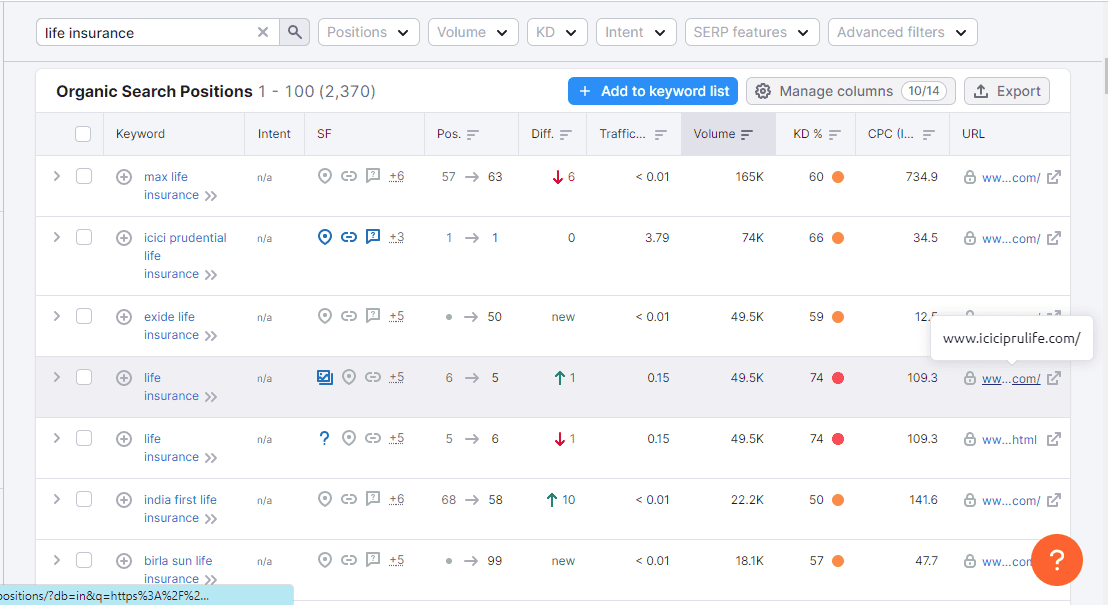Expand the max life insurance row
Screen dimensions: 1108x605
tap(57, 176)
